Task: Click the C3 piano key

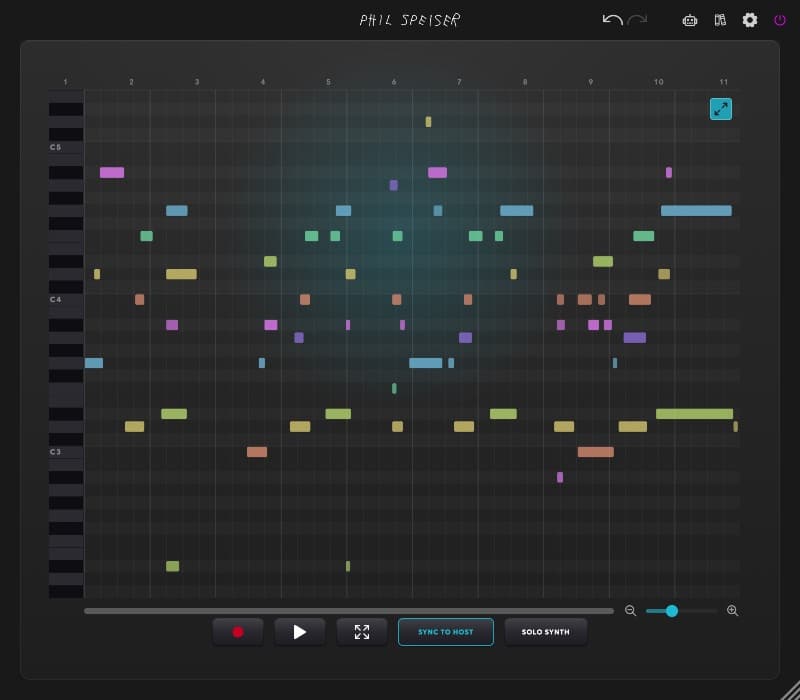Action: coord(66,452)
